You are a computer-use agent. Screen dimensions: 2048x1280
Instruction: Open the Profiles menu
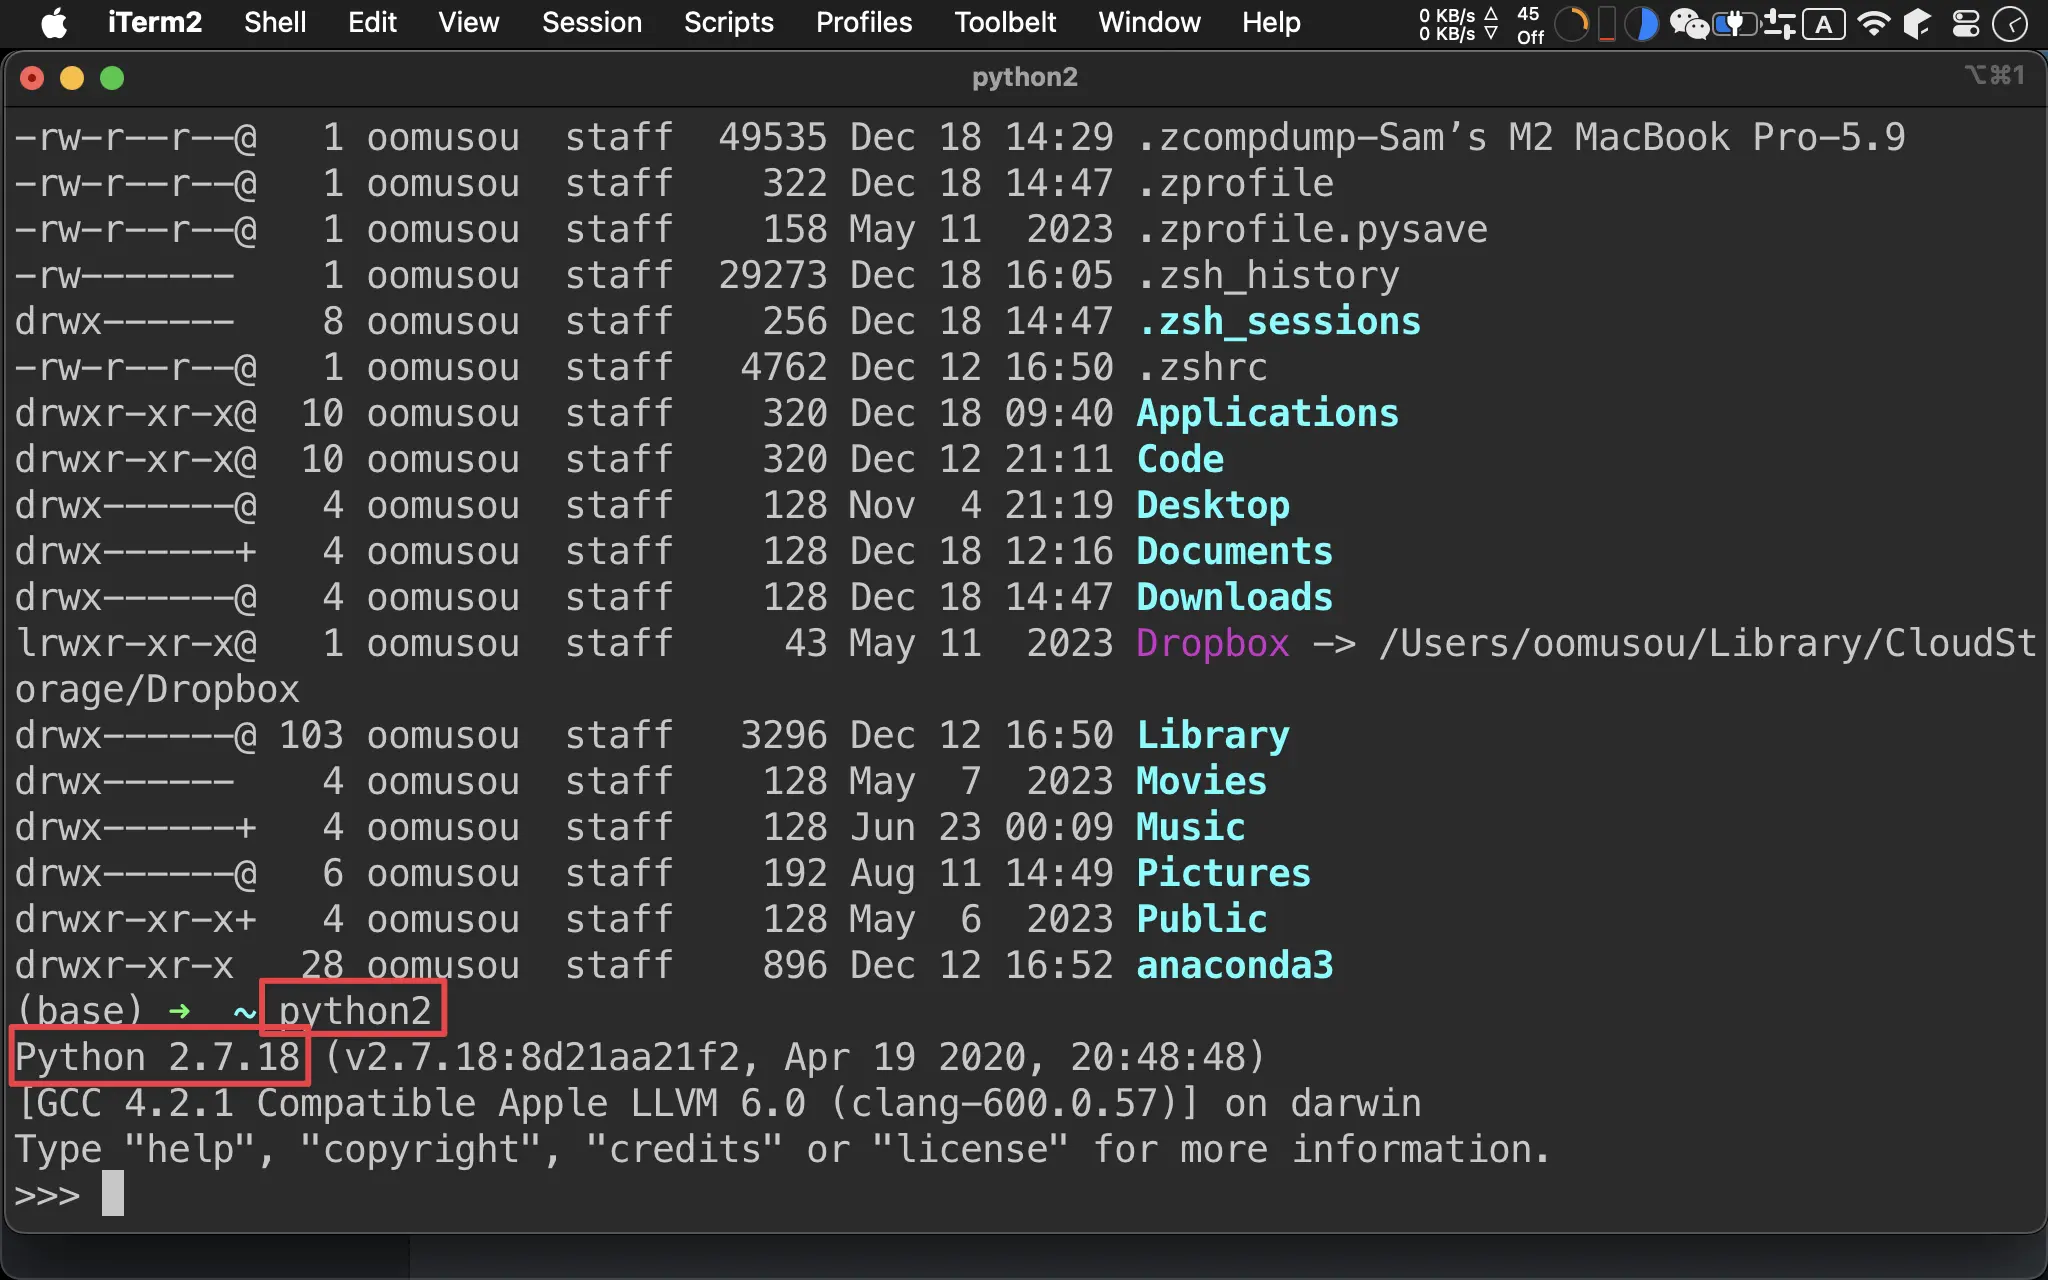pos(864,22)
